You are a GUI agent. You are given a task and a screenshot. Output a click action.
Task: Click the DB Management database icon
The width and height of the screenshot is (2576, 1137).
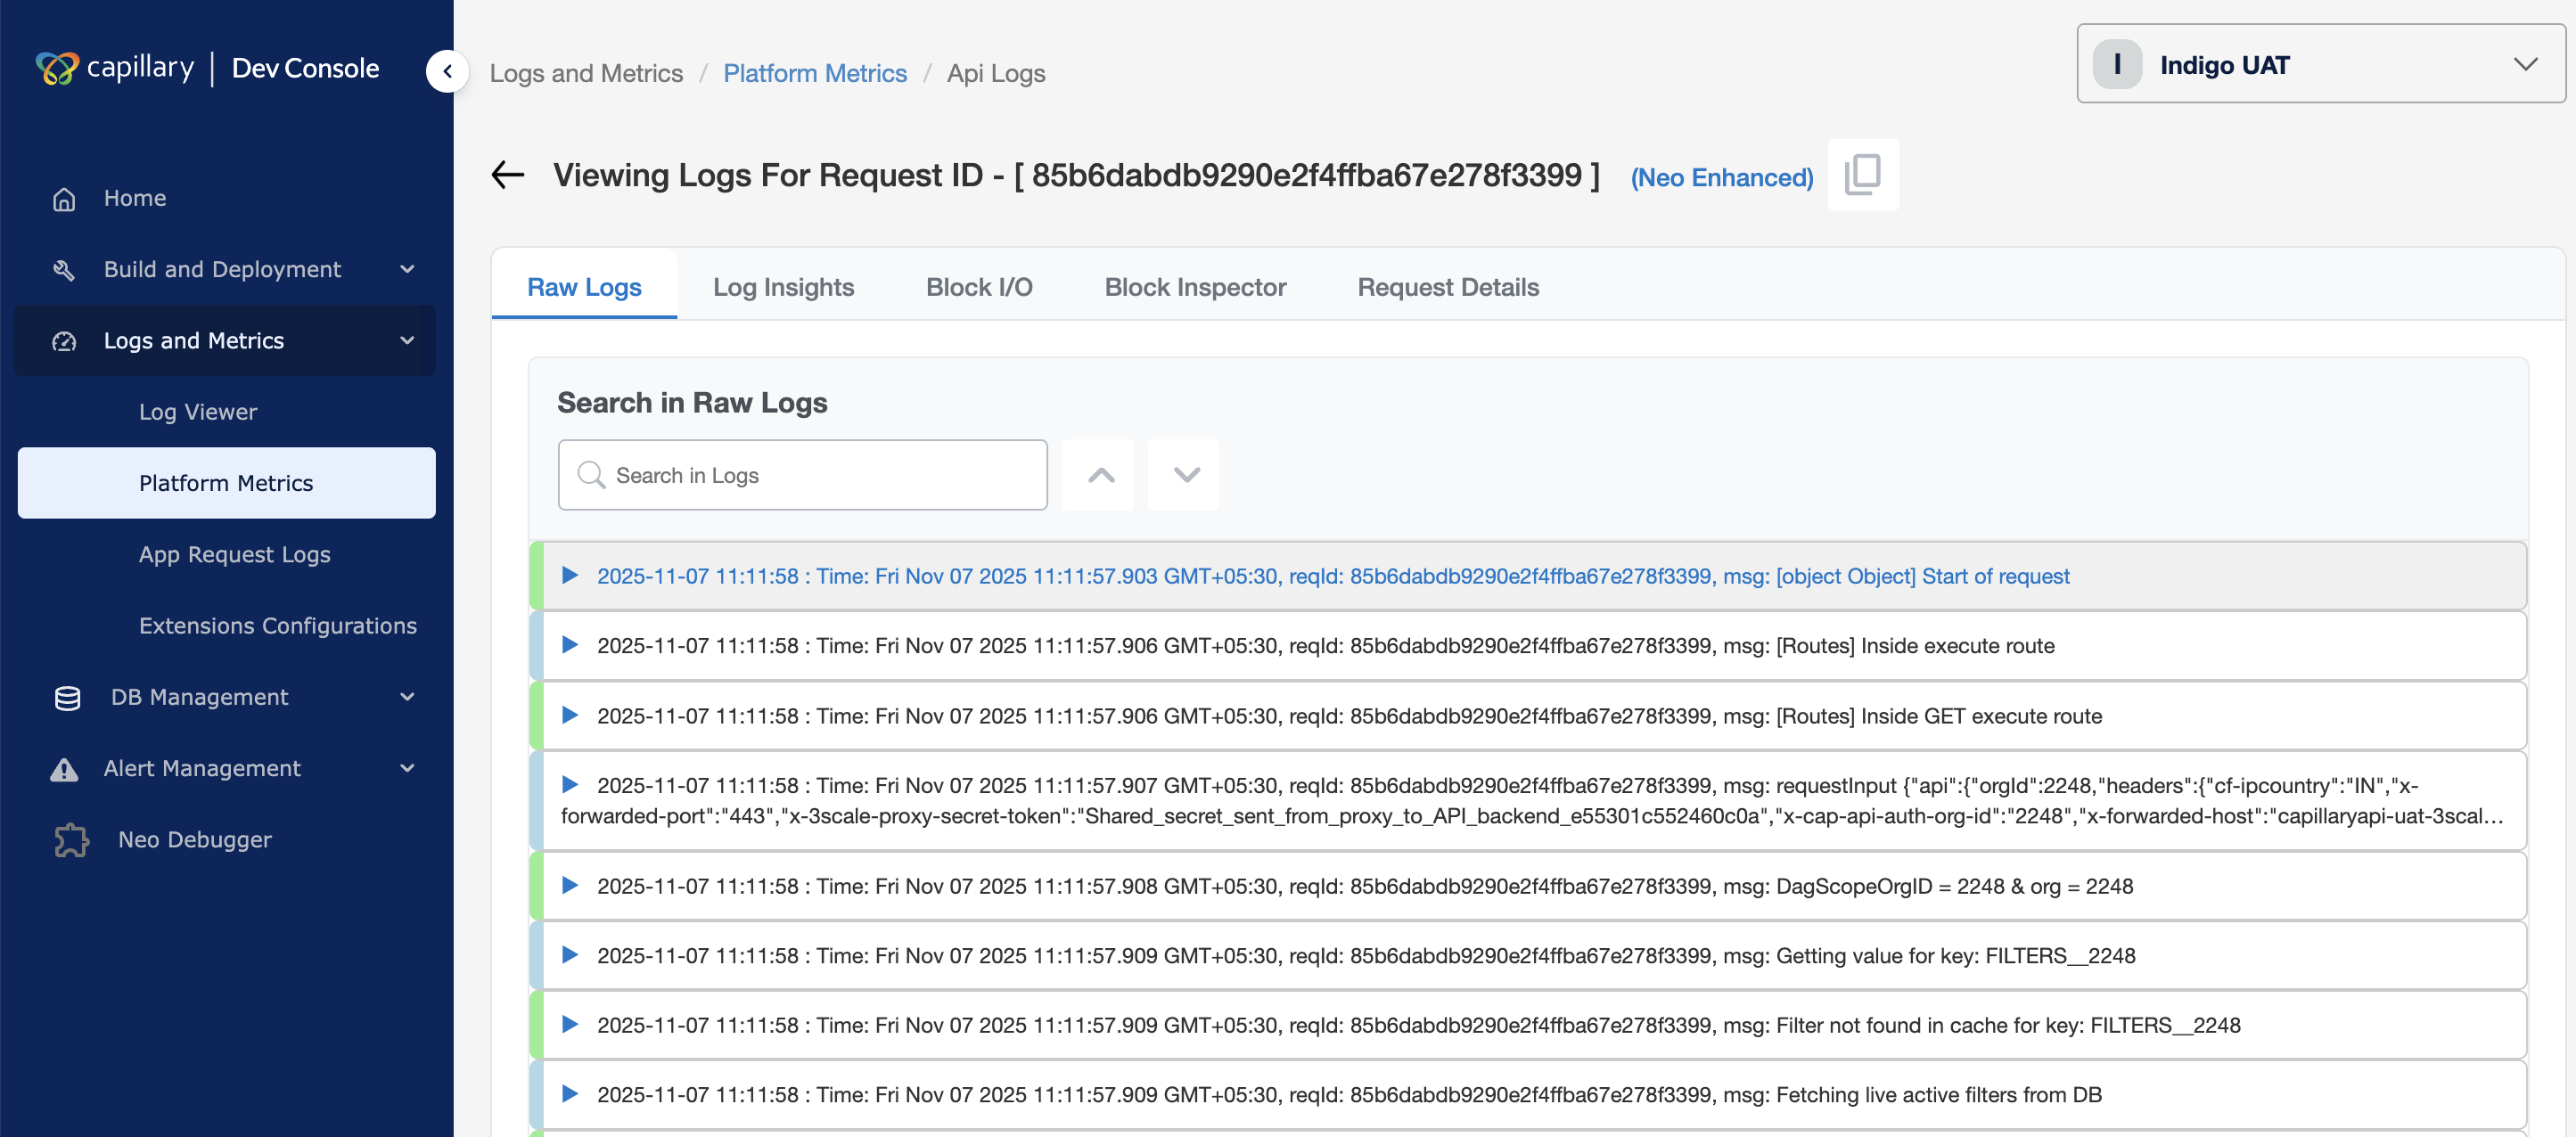67,697
